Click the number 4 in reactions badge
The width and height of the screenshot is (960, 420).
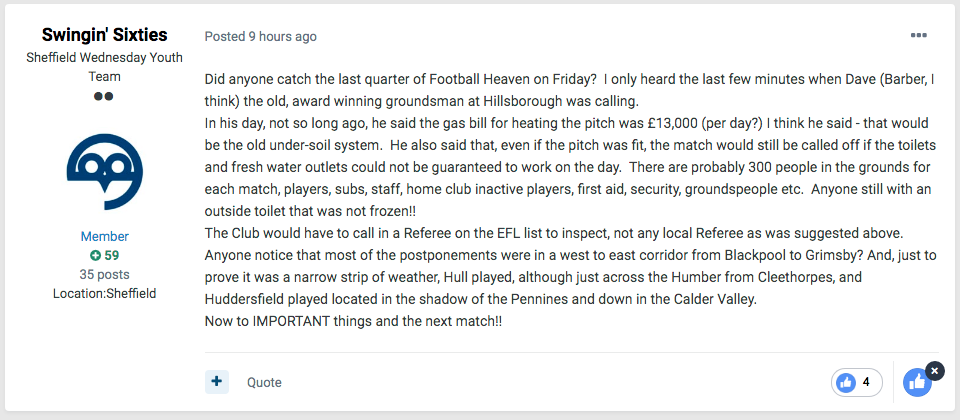pos(866,382)
